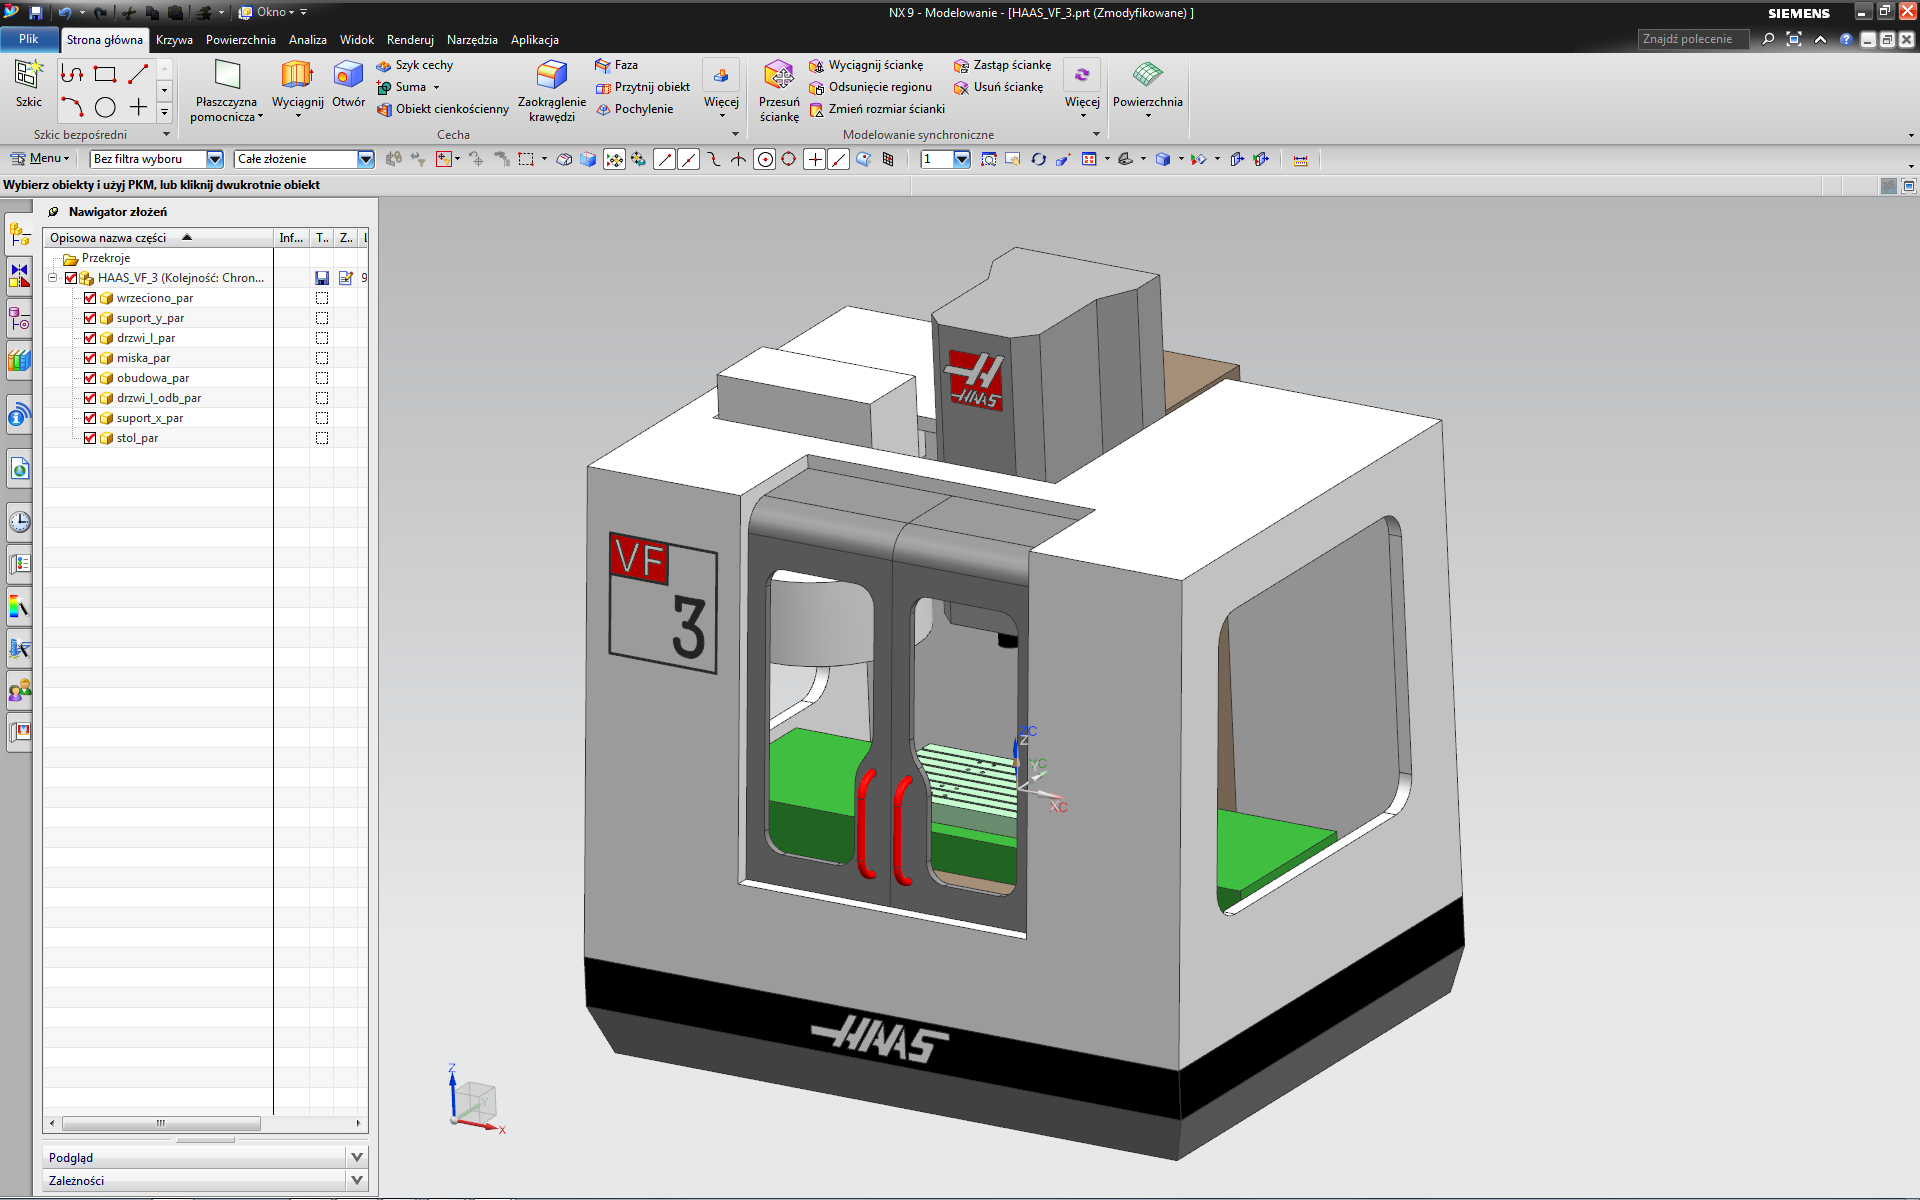Click the Obiekt cienkościenny button
Viewport: 1920px width, 1200px height.
click(x=443, y=109)
